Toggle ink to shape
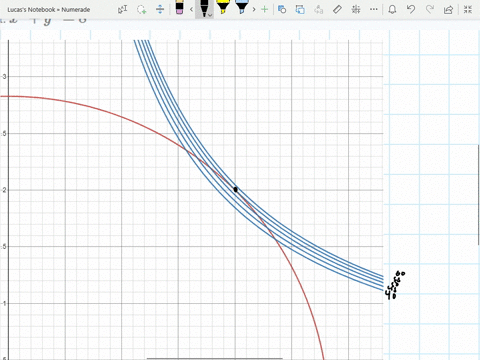 pos(300,9)
